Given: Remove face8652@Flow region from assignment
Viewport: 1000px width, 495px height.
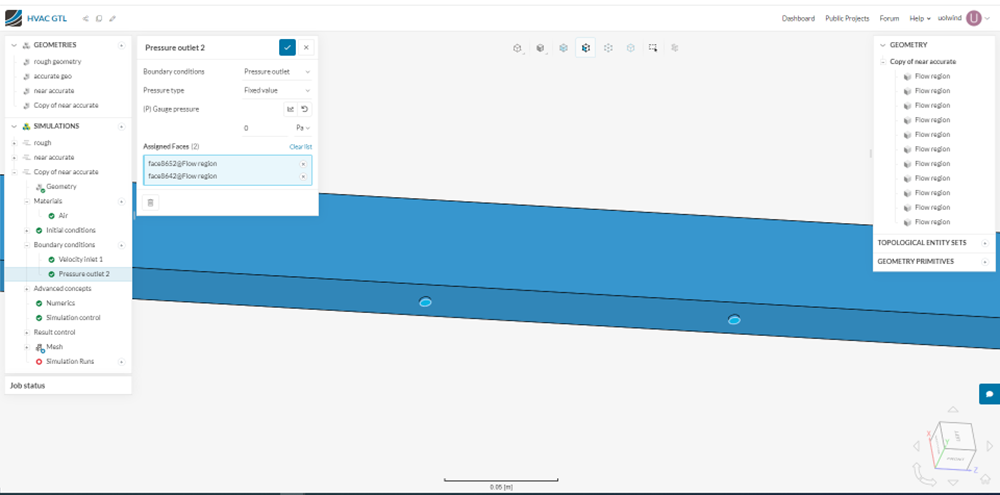Looking at the screenshot, I should (303, 164).
